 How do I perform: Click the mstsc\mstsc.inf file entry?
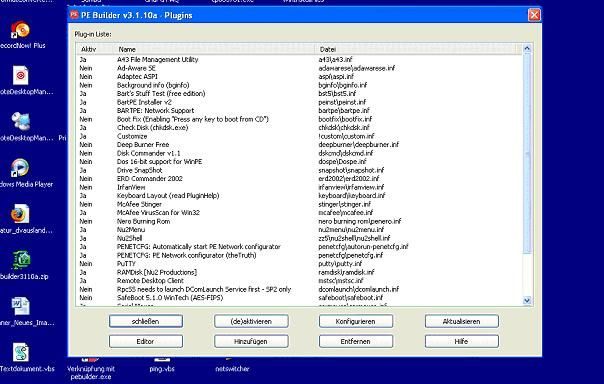341,281
